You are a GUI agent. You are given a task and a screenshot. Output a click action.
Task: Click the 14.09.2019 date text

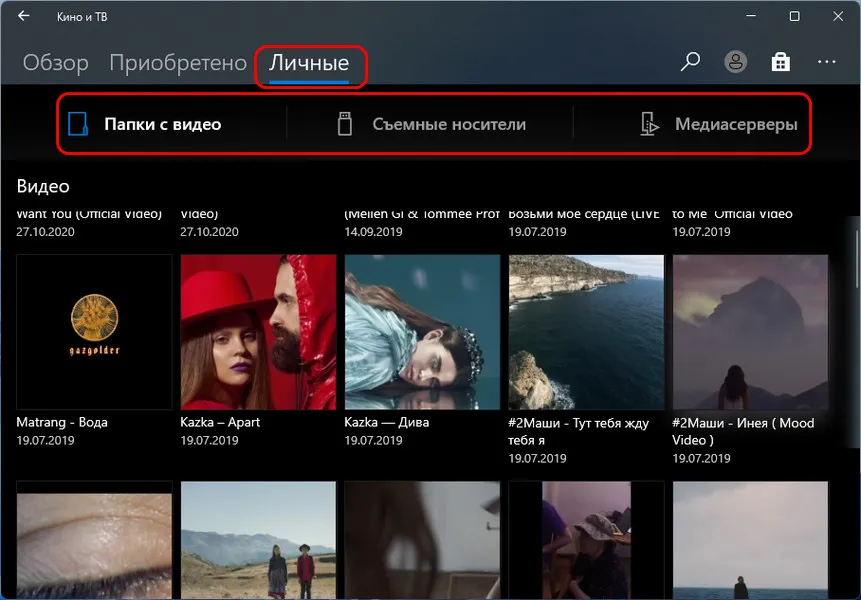click(x=373, y=232)
